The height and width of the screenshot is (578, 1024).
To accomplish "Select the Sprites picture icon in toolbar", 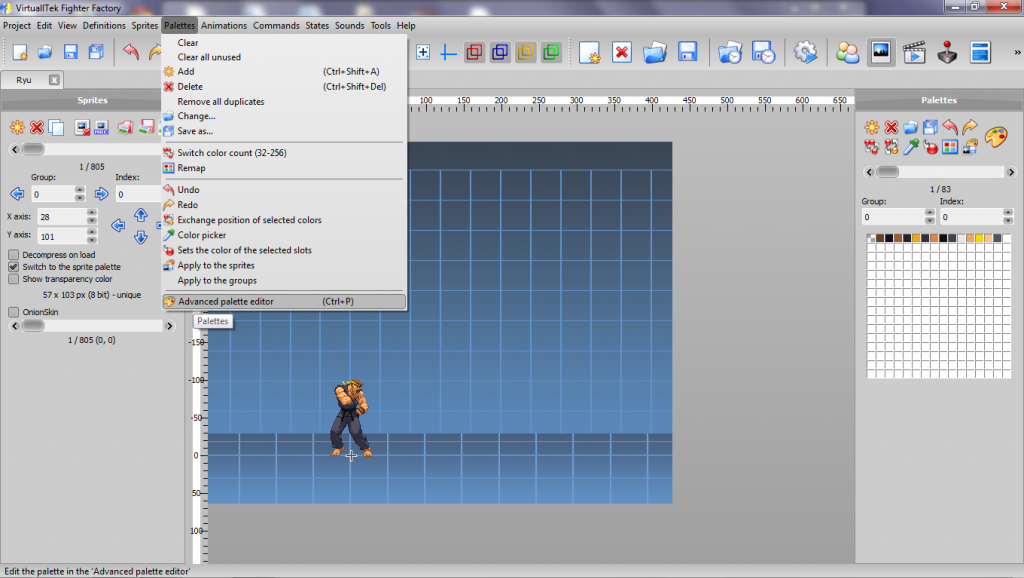I will (880, 52).
